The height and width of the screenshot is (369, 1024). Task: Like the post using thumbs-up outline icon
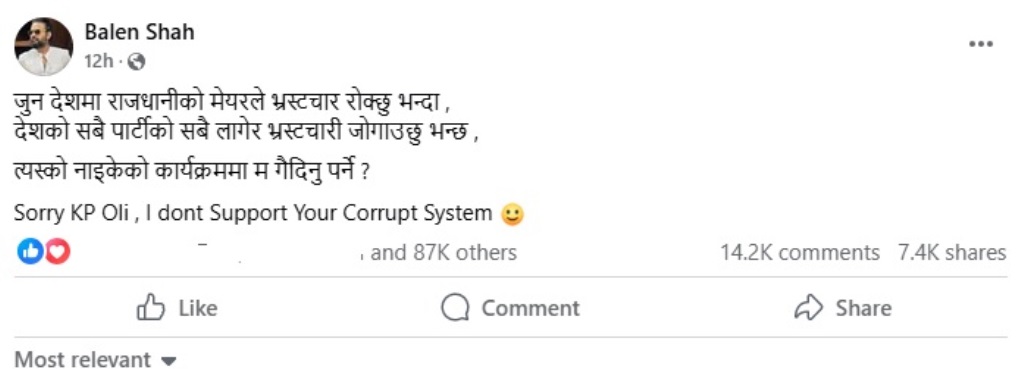coord(150,308)
